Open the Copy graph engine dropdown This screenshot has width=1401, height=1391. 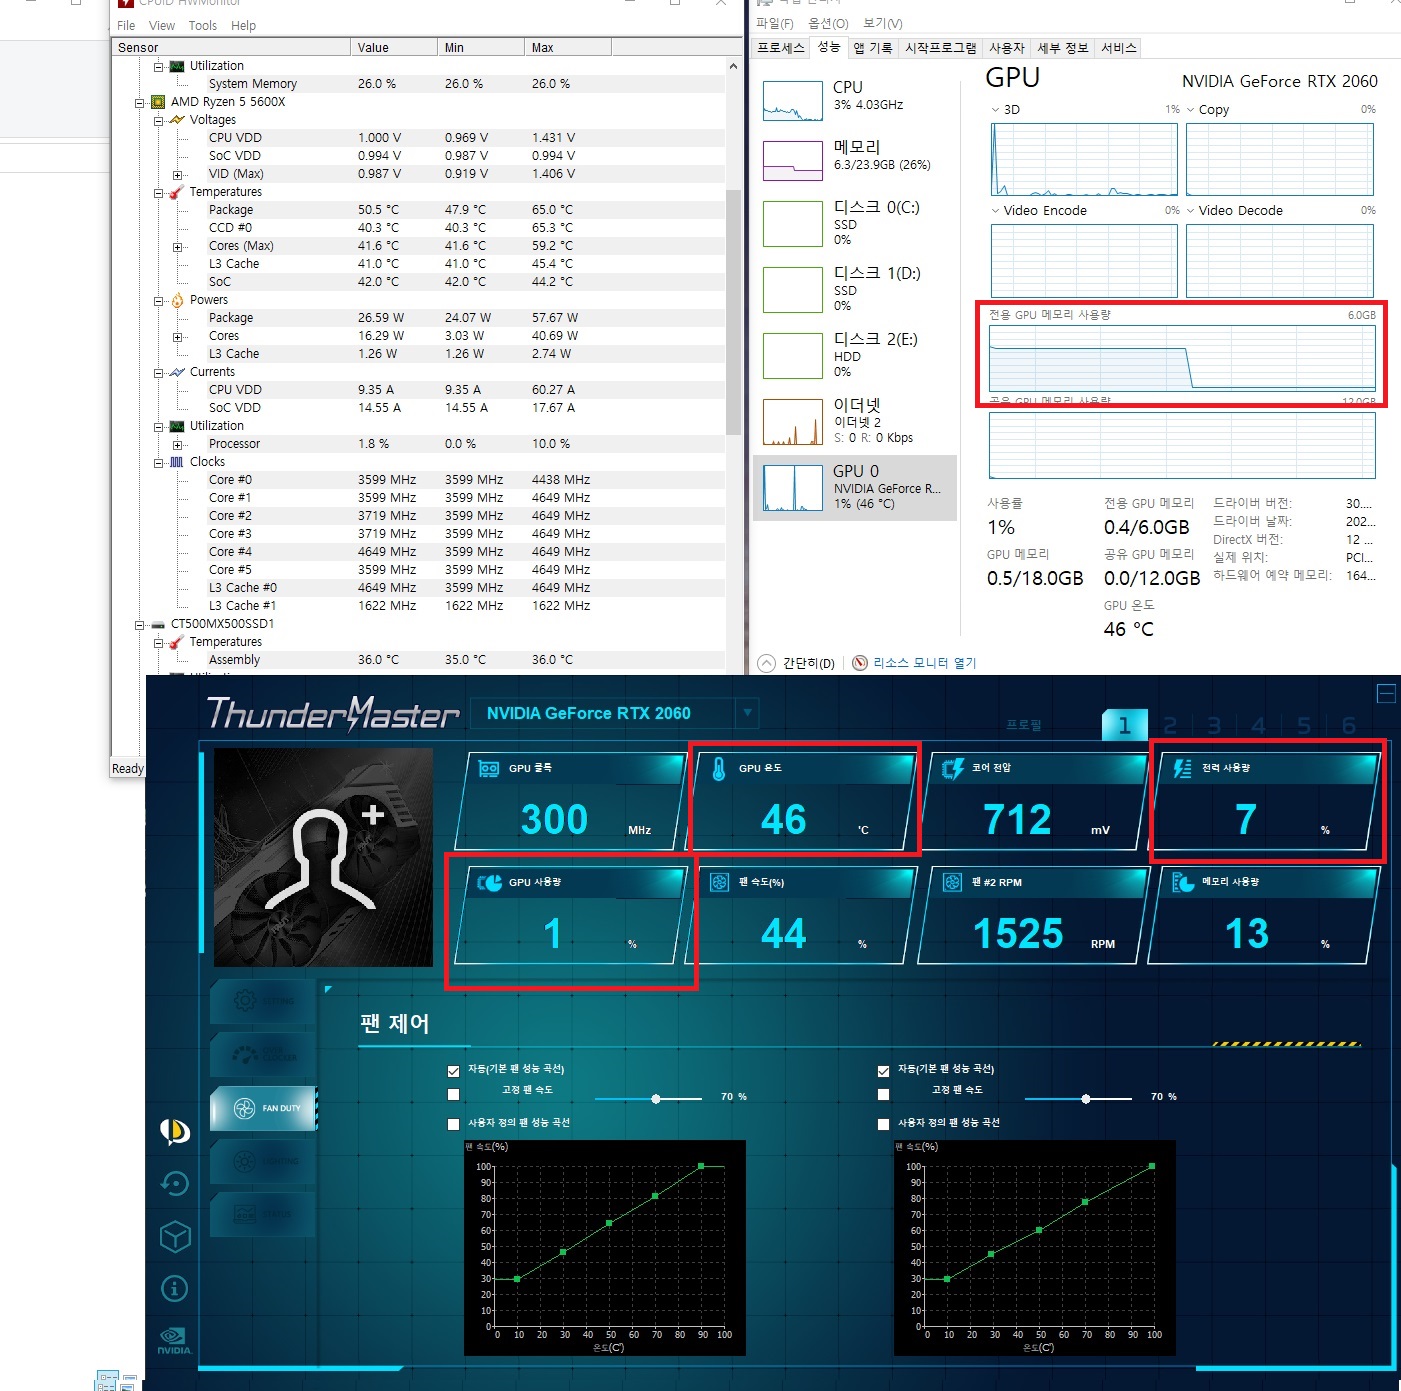click(1191, 110)
